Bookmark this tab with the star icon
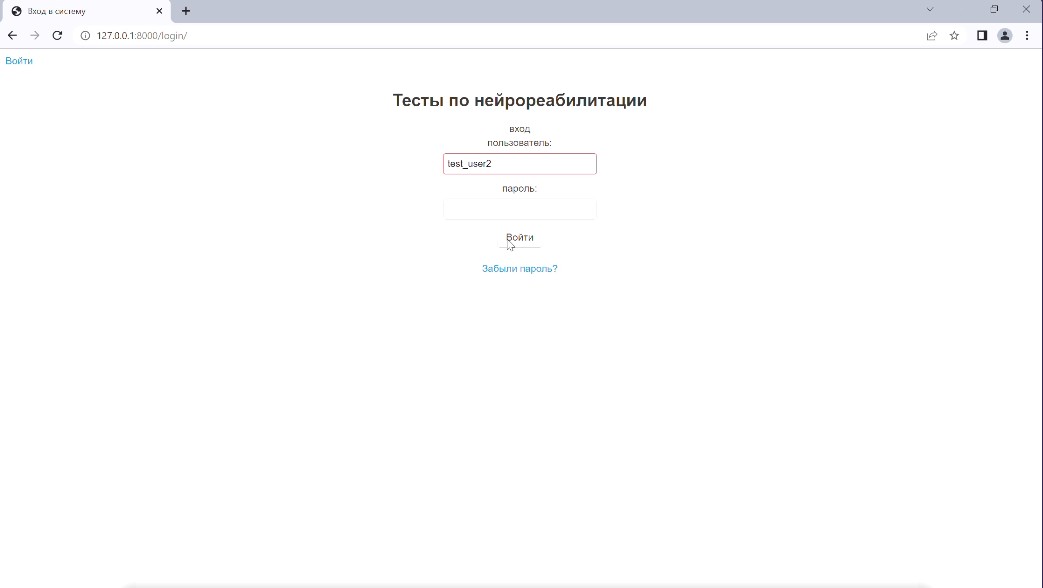This screenshot has height=588, width=1043. [x=955, y=35]
